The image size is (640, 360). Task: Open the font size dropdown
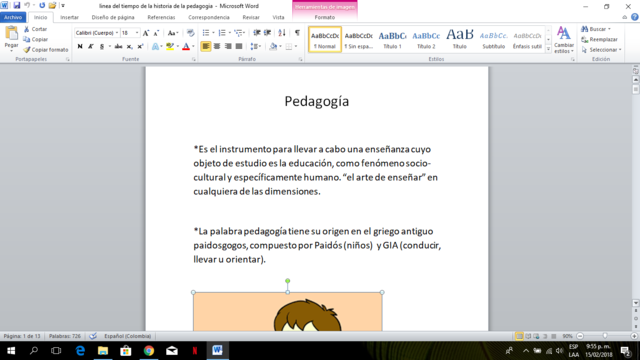(137, 33)
